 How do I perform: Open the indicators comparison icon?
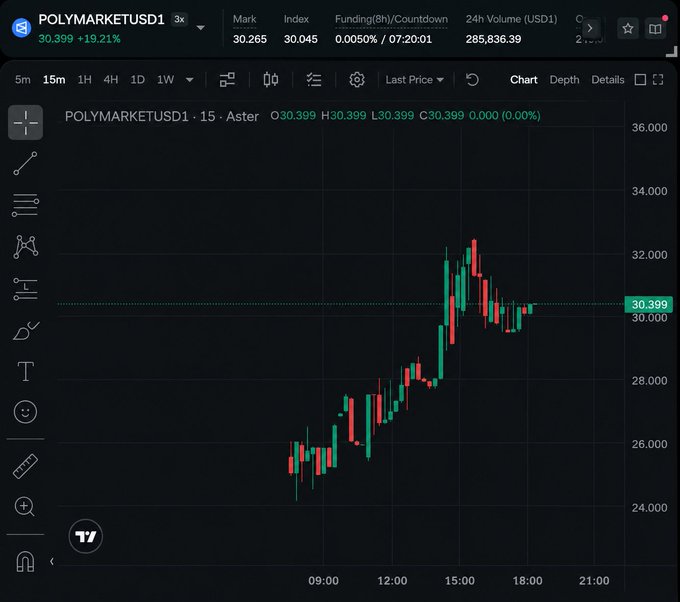pos(227,80)
